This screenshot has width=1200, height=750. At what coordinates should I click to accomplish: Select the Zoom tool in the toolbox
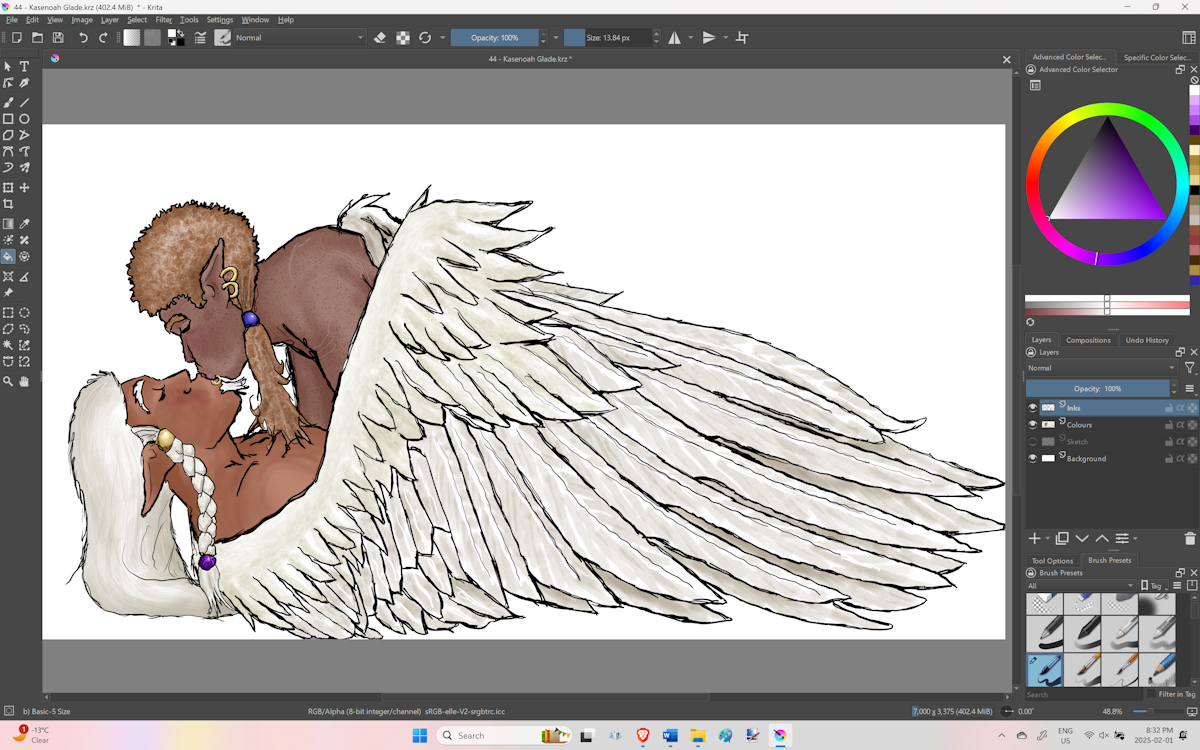(8, 381)
